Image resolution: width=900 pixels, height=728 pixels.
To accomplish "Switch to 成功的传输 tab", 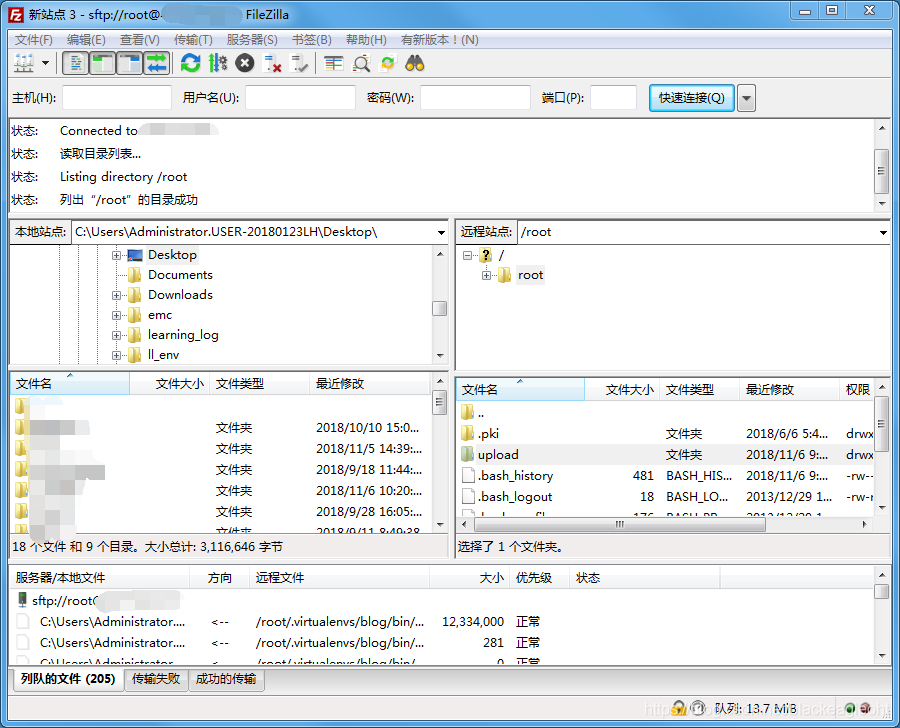I will (226, 679).
